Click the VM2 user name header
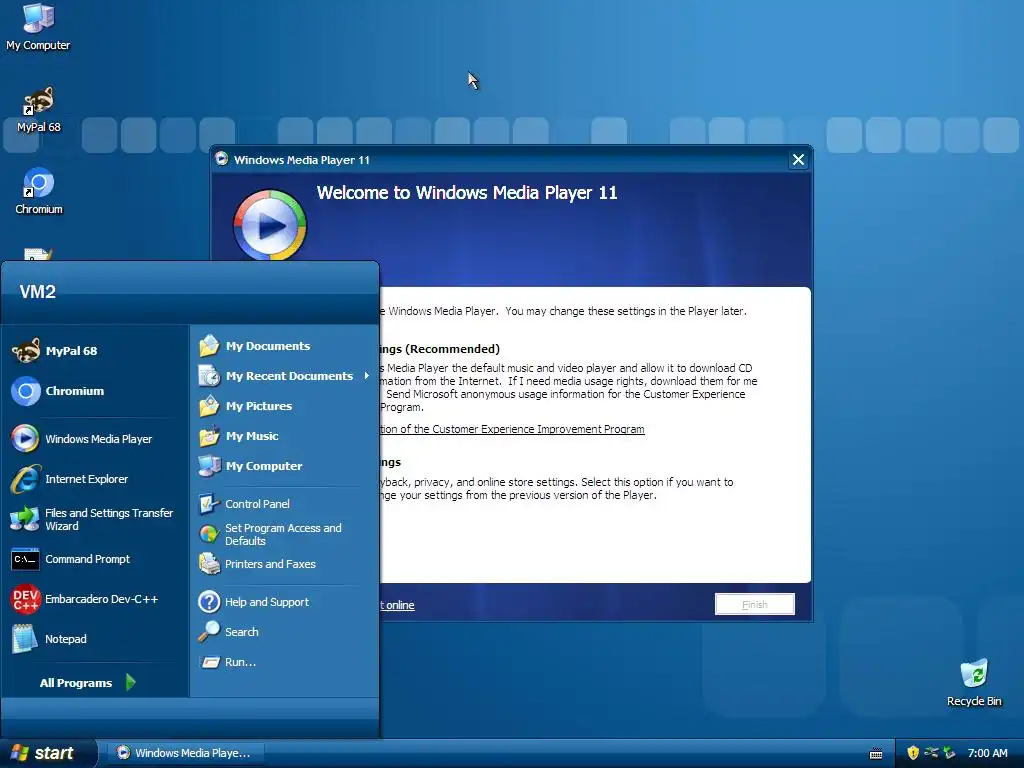This screenshot has height=768, width=1024. [x=38, y=292]
